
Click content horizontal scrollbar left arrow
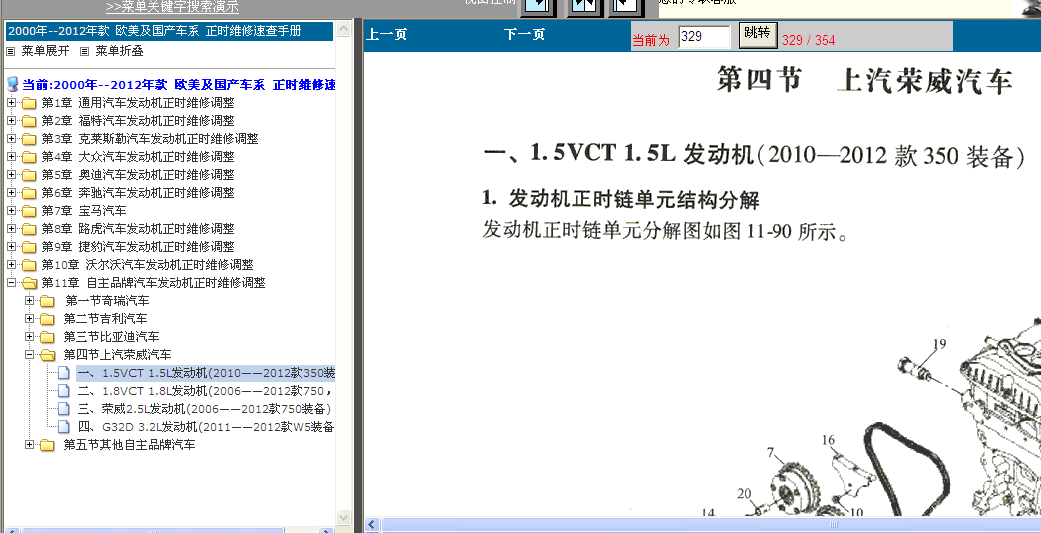point(372,524)
